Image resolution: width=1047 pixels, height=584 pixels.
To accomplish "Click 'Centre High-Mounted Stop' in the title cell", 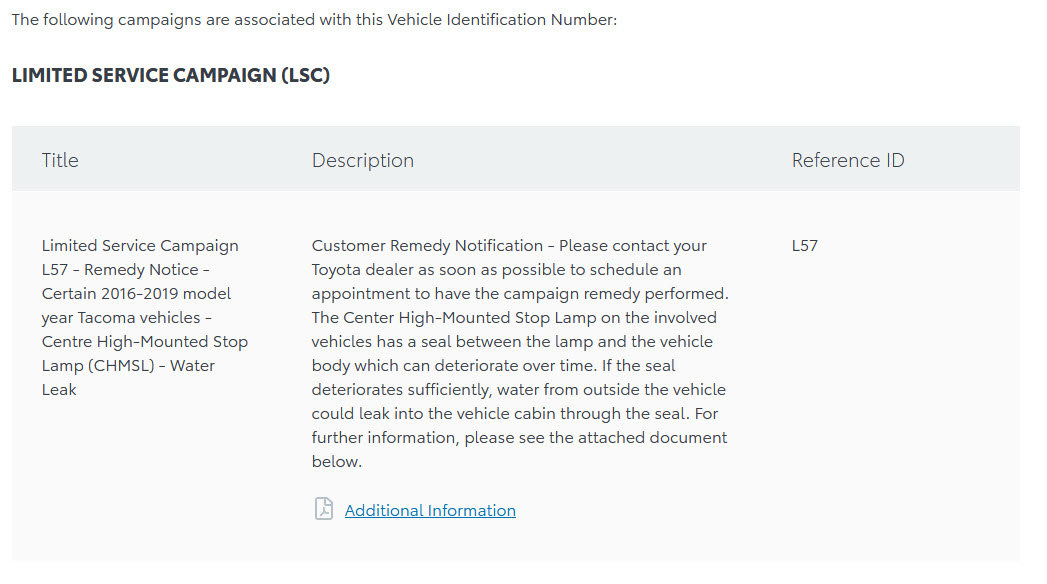I will click(145, 342).
